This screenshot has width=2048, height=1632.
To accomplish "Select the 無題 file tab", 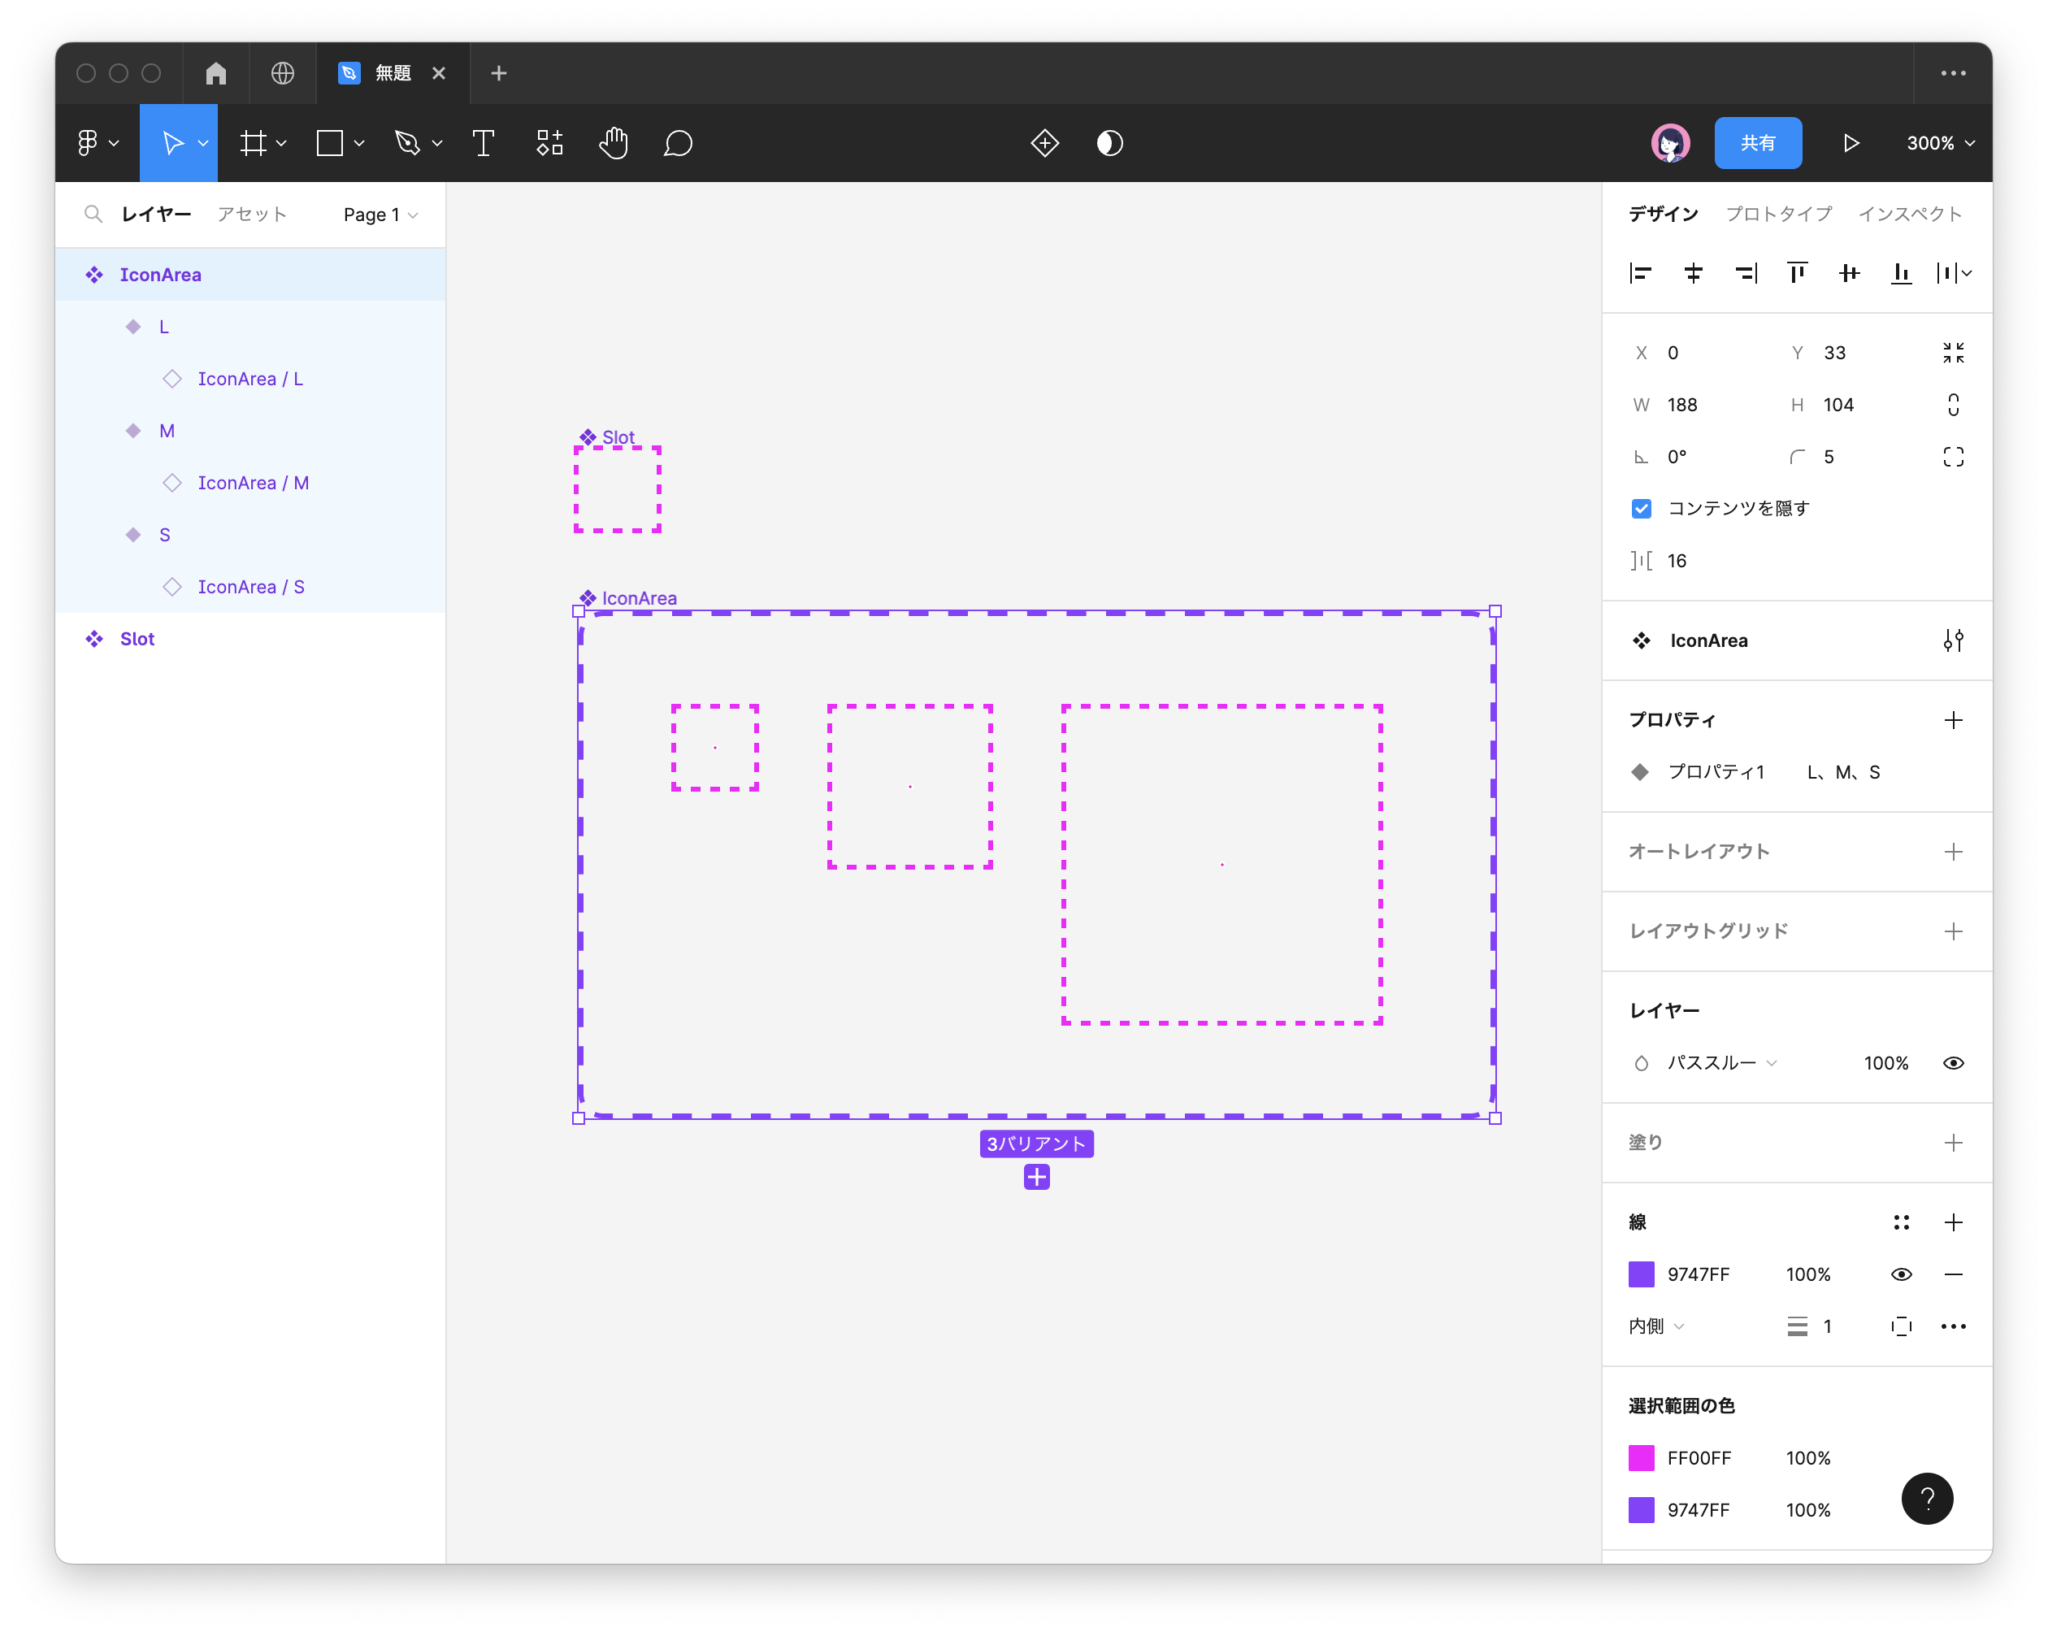I will [393, 73].
